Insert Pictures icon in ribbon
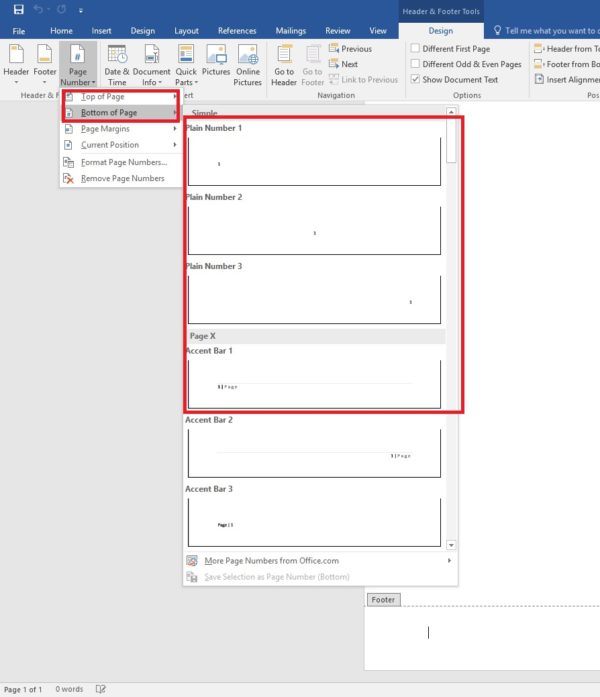Image resolution: width=600 pixels, height=697 pixels. (216, 63)
